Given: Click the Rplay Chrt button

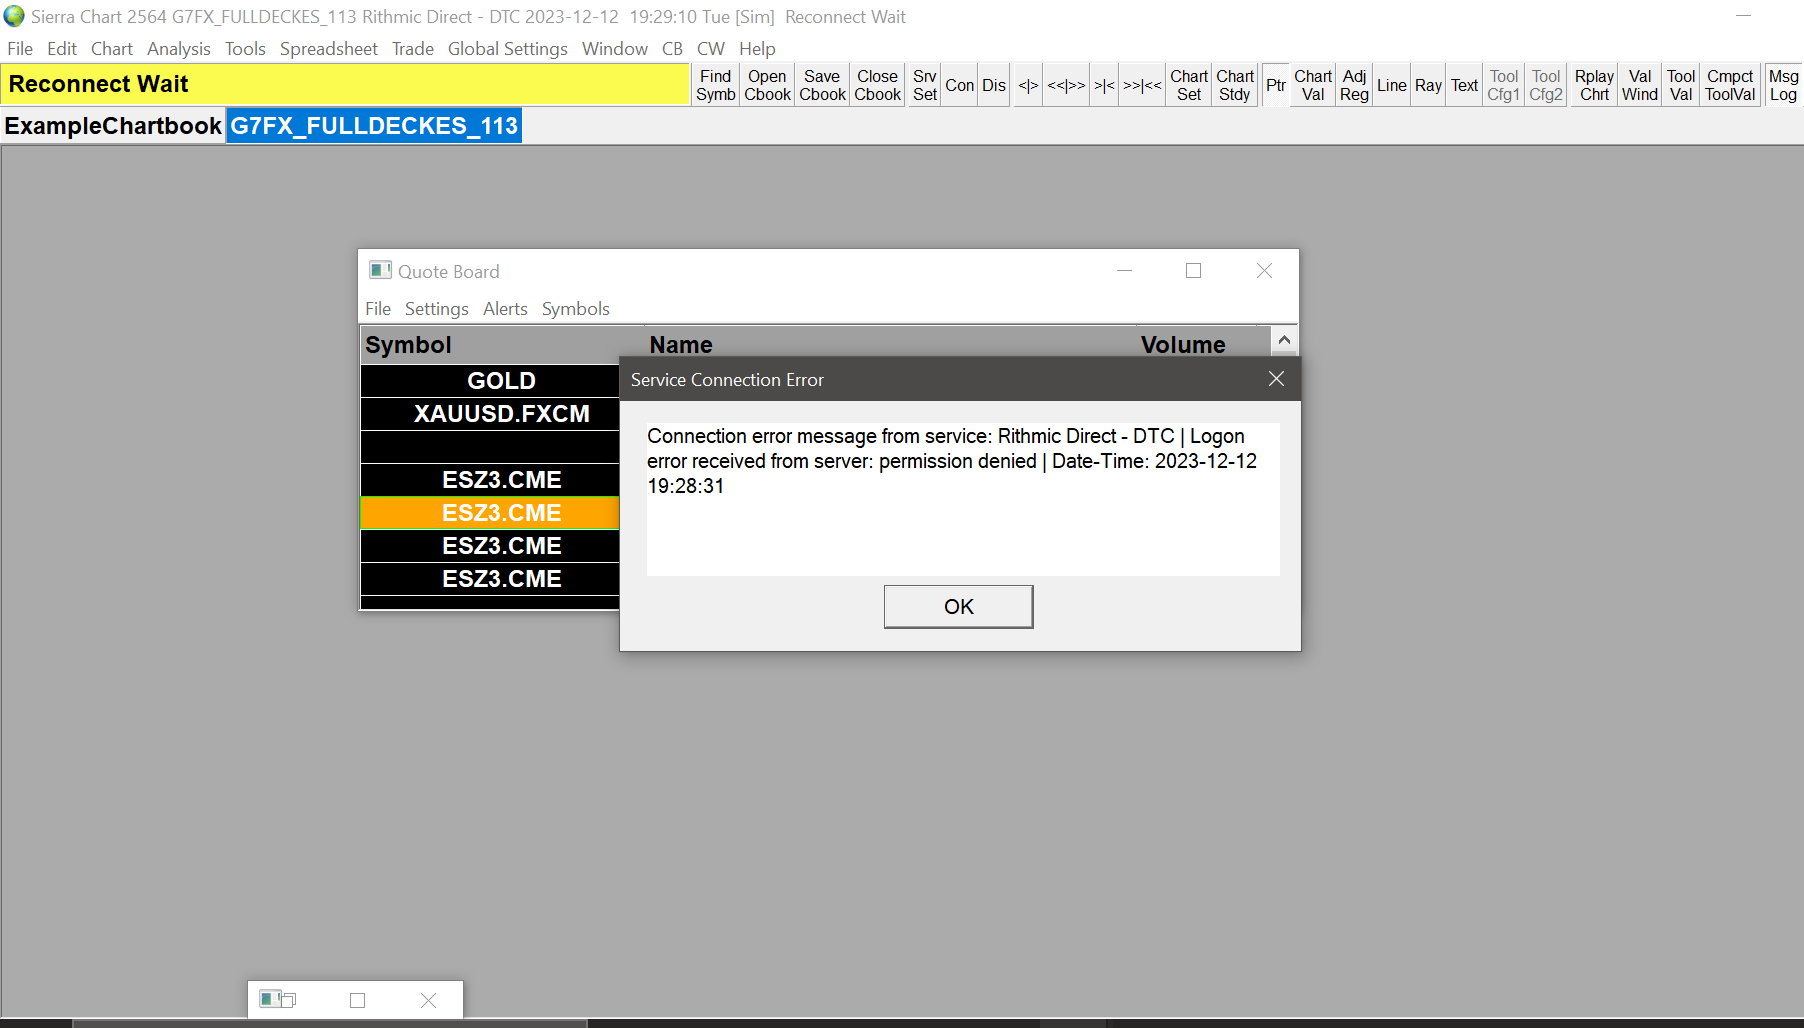Looking at the screenshot, I should 1595,85.
